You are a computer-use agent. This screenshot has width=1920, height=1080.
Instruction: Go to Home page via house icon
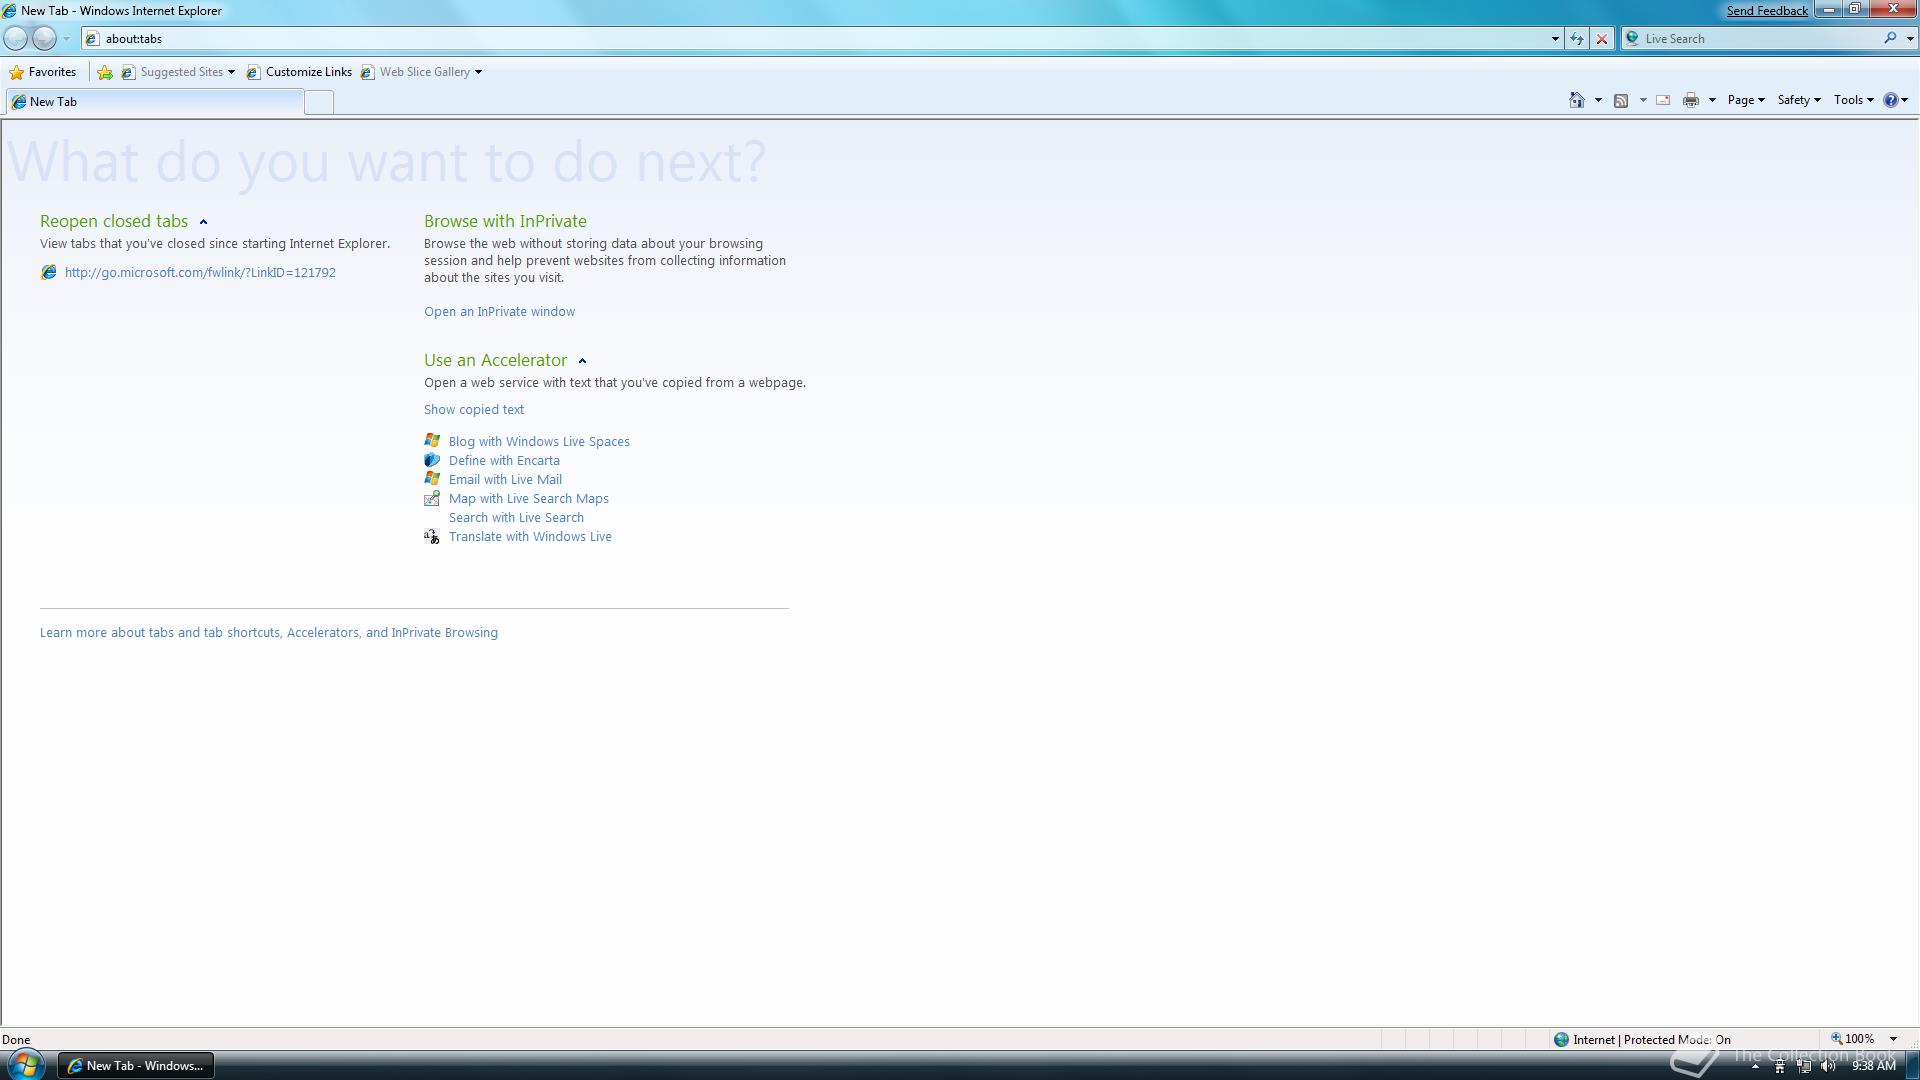pos(1577,100)
